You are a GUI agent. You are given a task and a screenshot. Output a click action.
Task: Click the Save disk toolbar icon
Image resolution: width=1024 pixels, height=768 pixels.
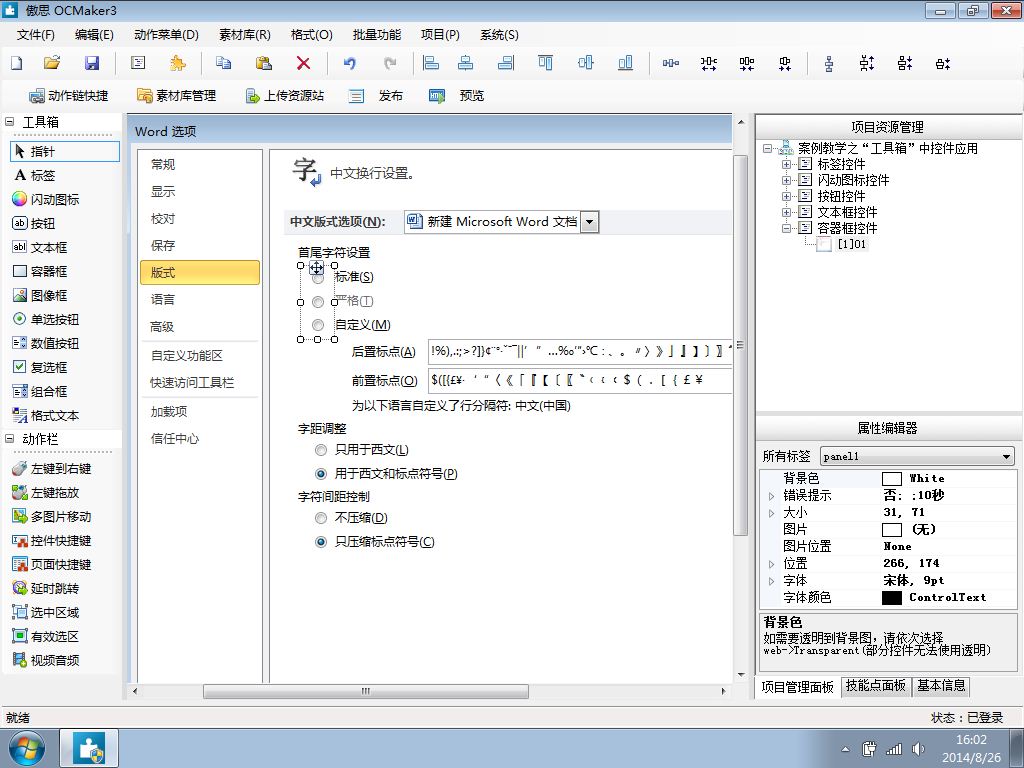tap(92, 63)
